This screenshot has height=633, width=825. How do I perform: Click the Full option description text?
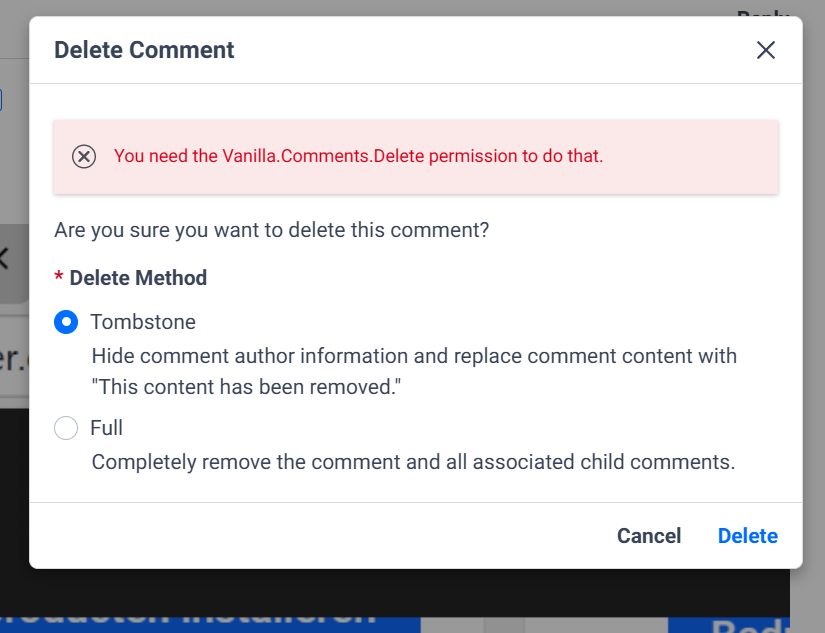pyautogui.click(x=413, y=462)
